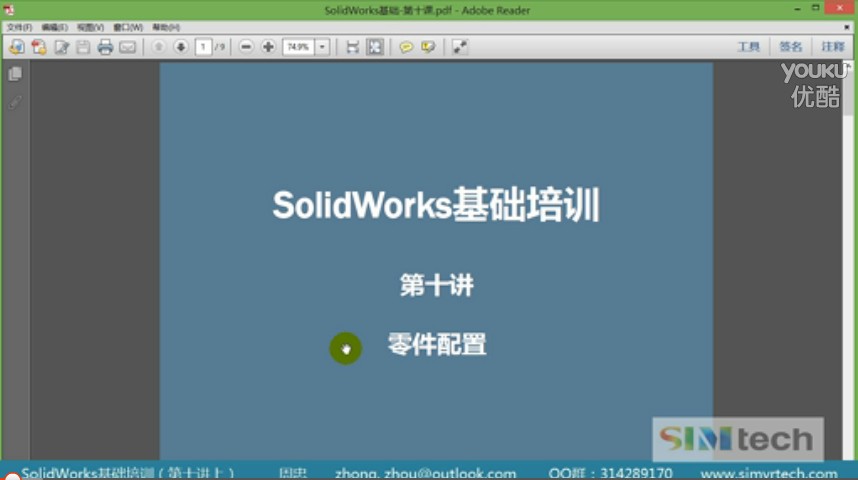Minimize the Adobe Reader window
Screen dimensions: 858x480
797,9
